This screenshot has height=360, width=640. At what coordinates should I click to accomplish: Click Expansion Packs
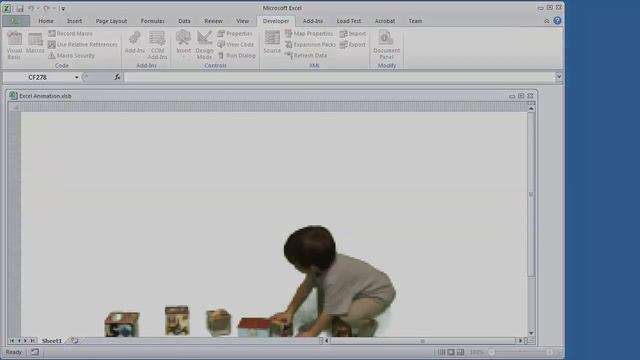tap(310, 44)
